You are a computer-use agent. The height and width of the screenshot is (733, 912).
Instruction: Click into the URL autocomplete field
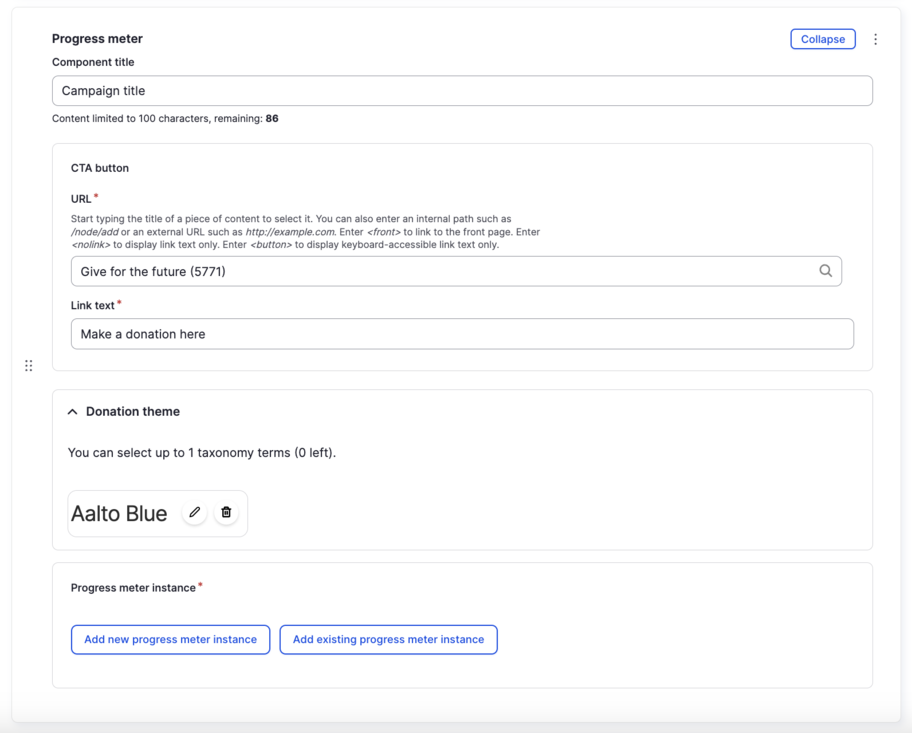(x=440, y=271)
